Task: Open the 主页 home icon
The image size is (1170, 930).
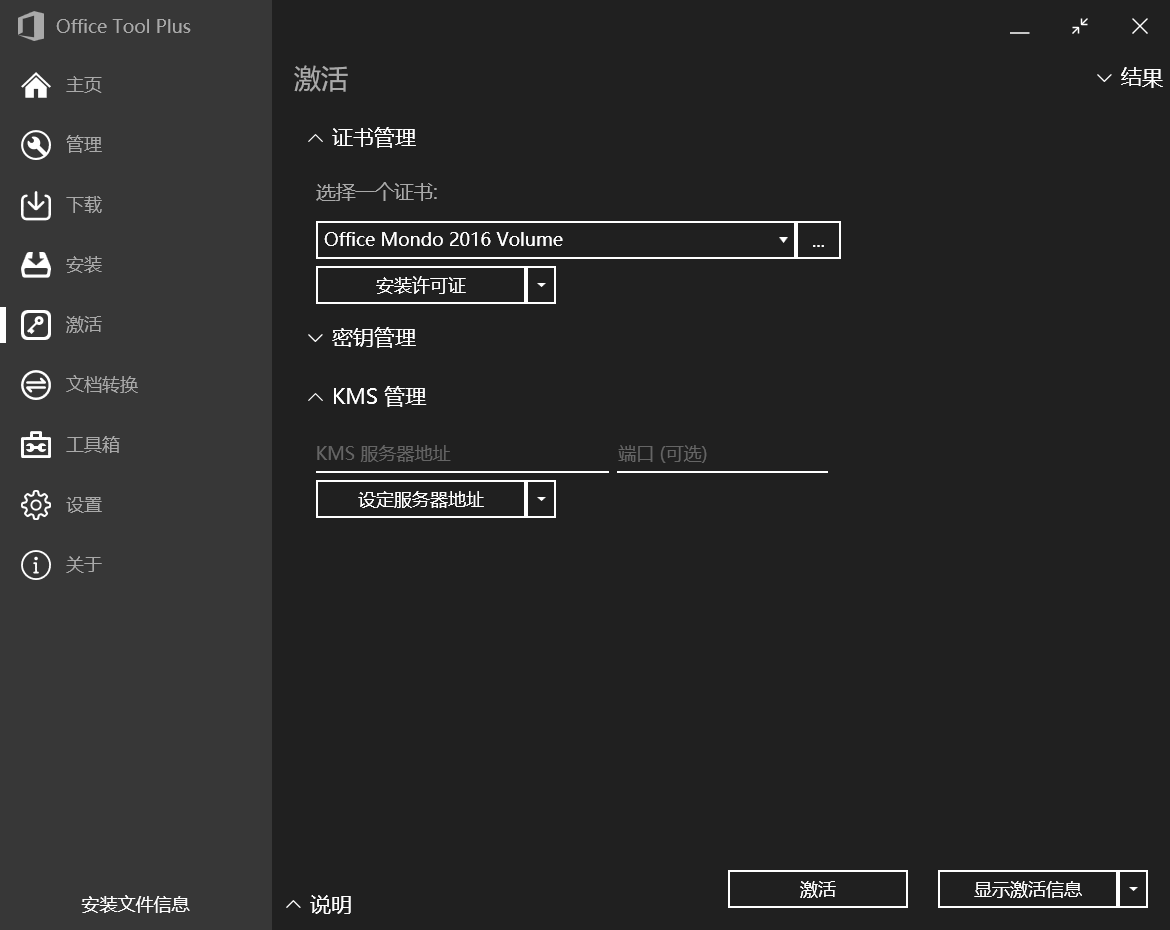Action: [x=36, y=85]
